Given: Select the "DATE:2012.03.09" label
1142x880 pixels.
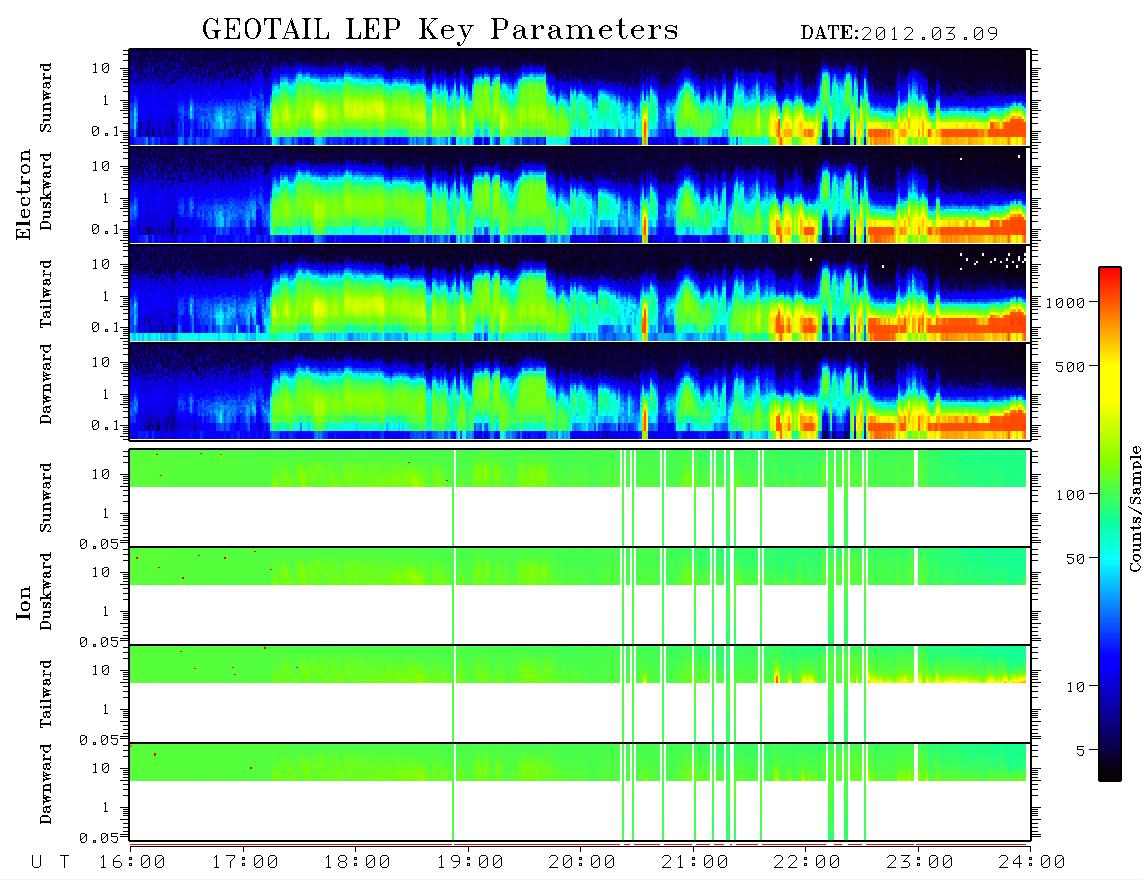Looking at the screenshot, I should pos(899,34).
